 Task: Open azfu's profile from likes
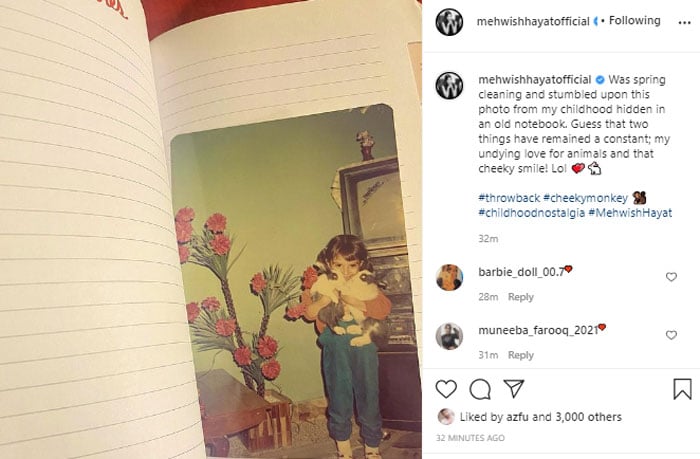(517, 417)
